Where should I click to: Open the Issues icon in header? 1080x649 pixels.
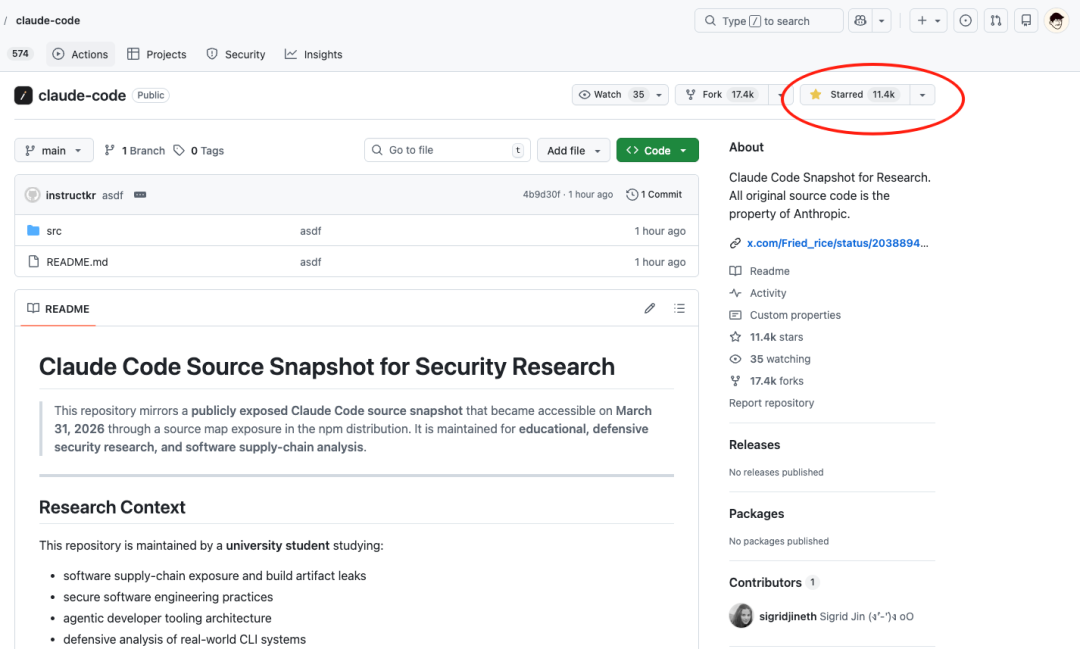click(x=965, y=21)
